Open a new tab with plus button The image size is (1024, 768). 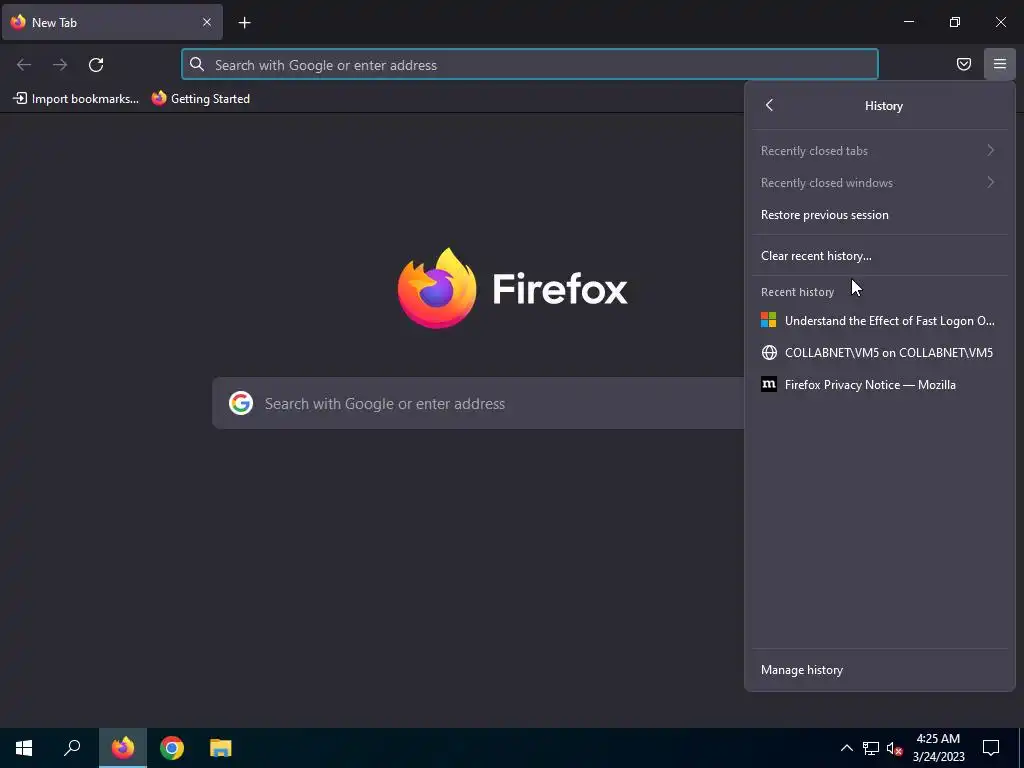pyautogui.click(x=244, y=23)
